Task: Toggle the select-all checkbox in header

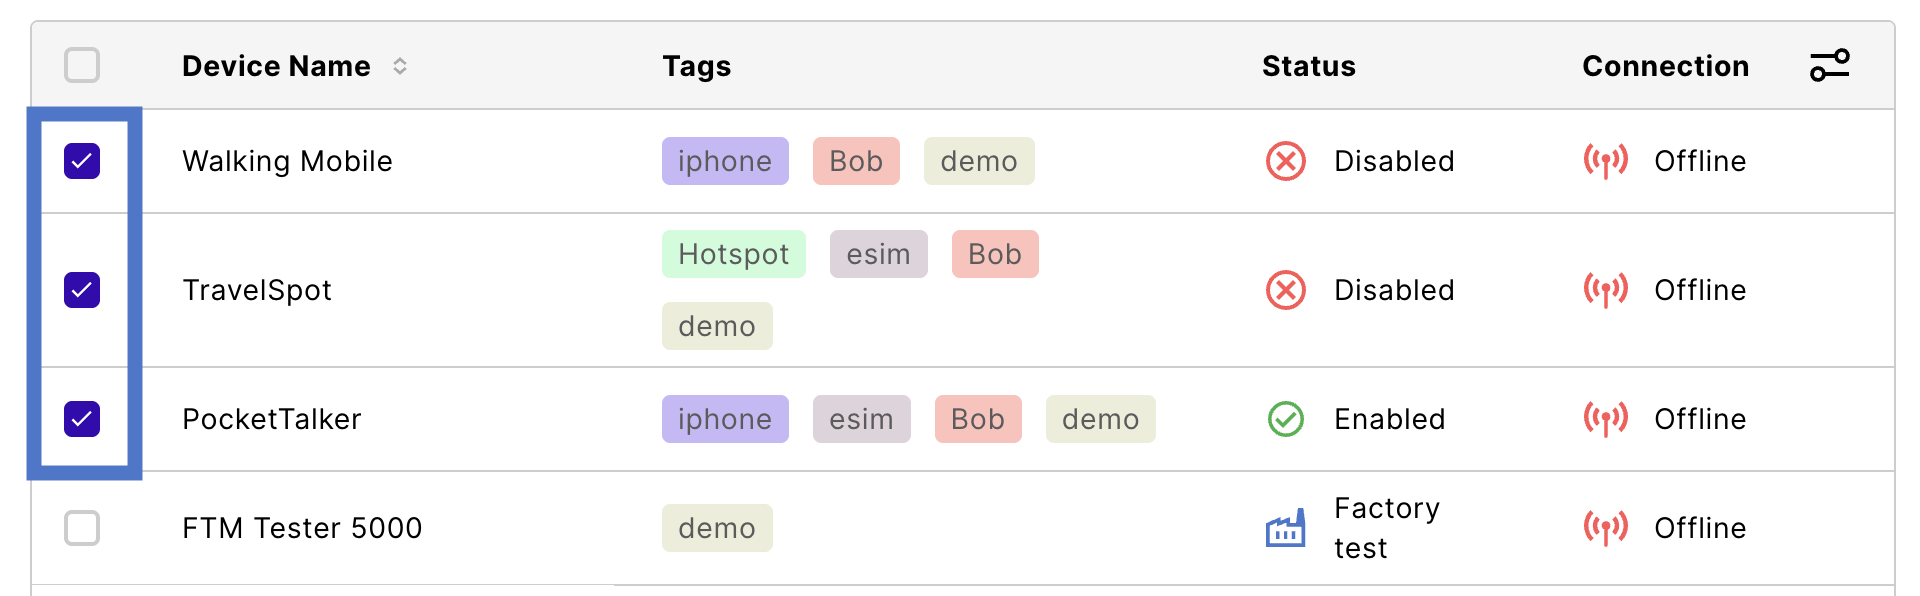Action: click(82, 65)
